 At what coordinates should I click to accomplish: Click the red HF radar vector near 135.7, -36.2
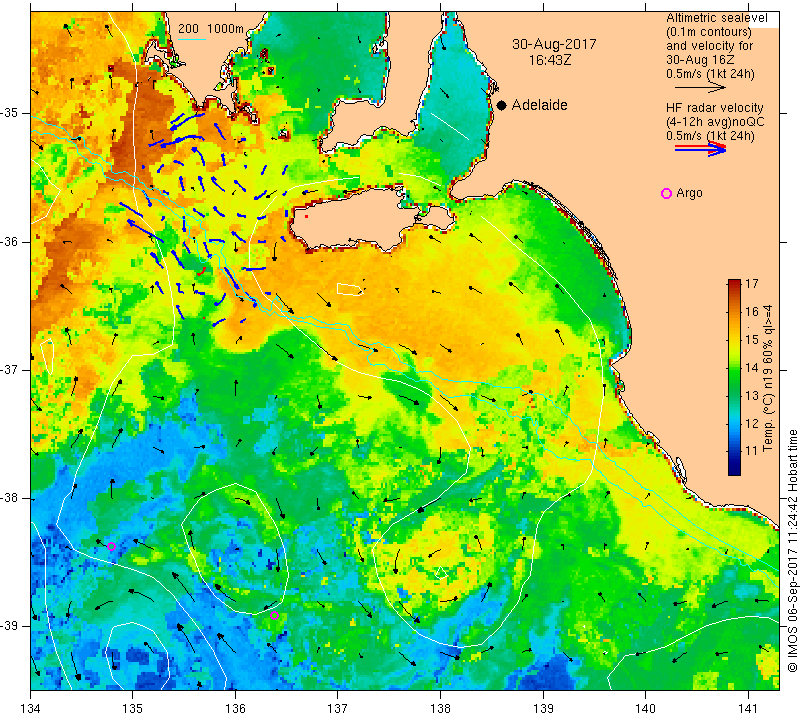(x=202, y=271)
